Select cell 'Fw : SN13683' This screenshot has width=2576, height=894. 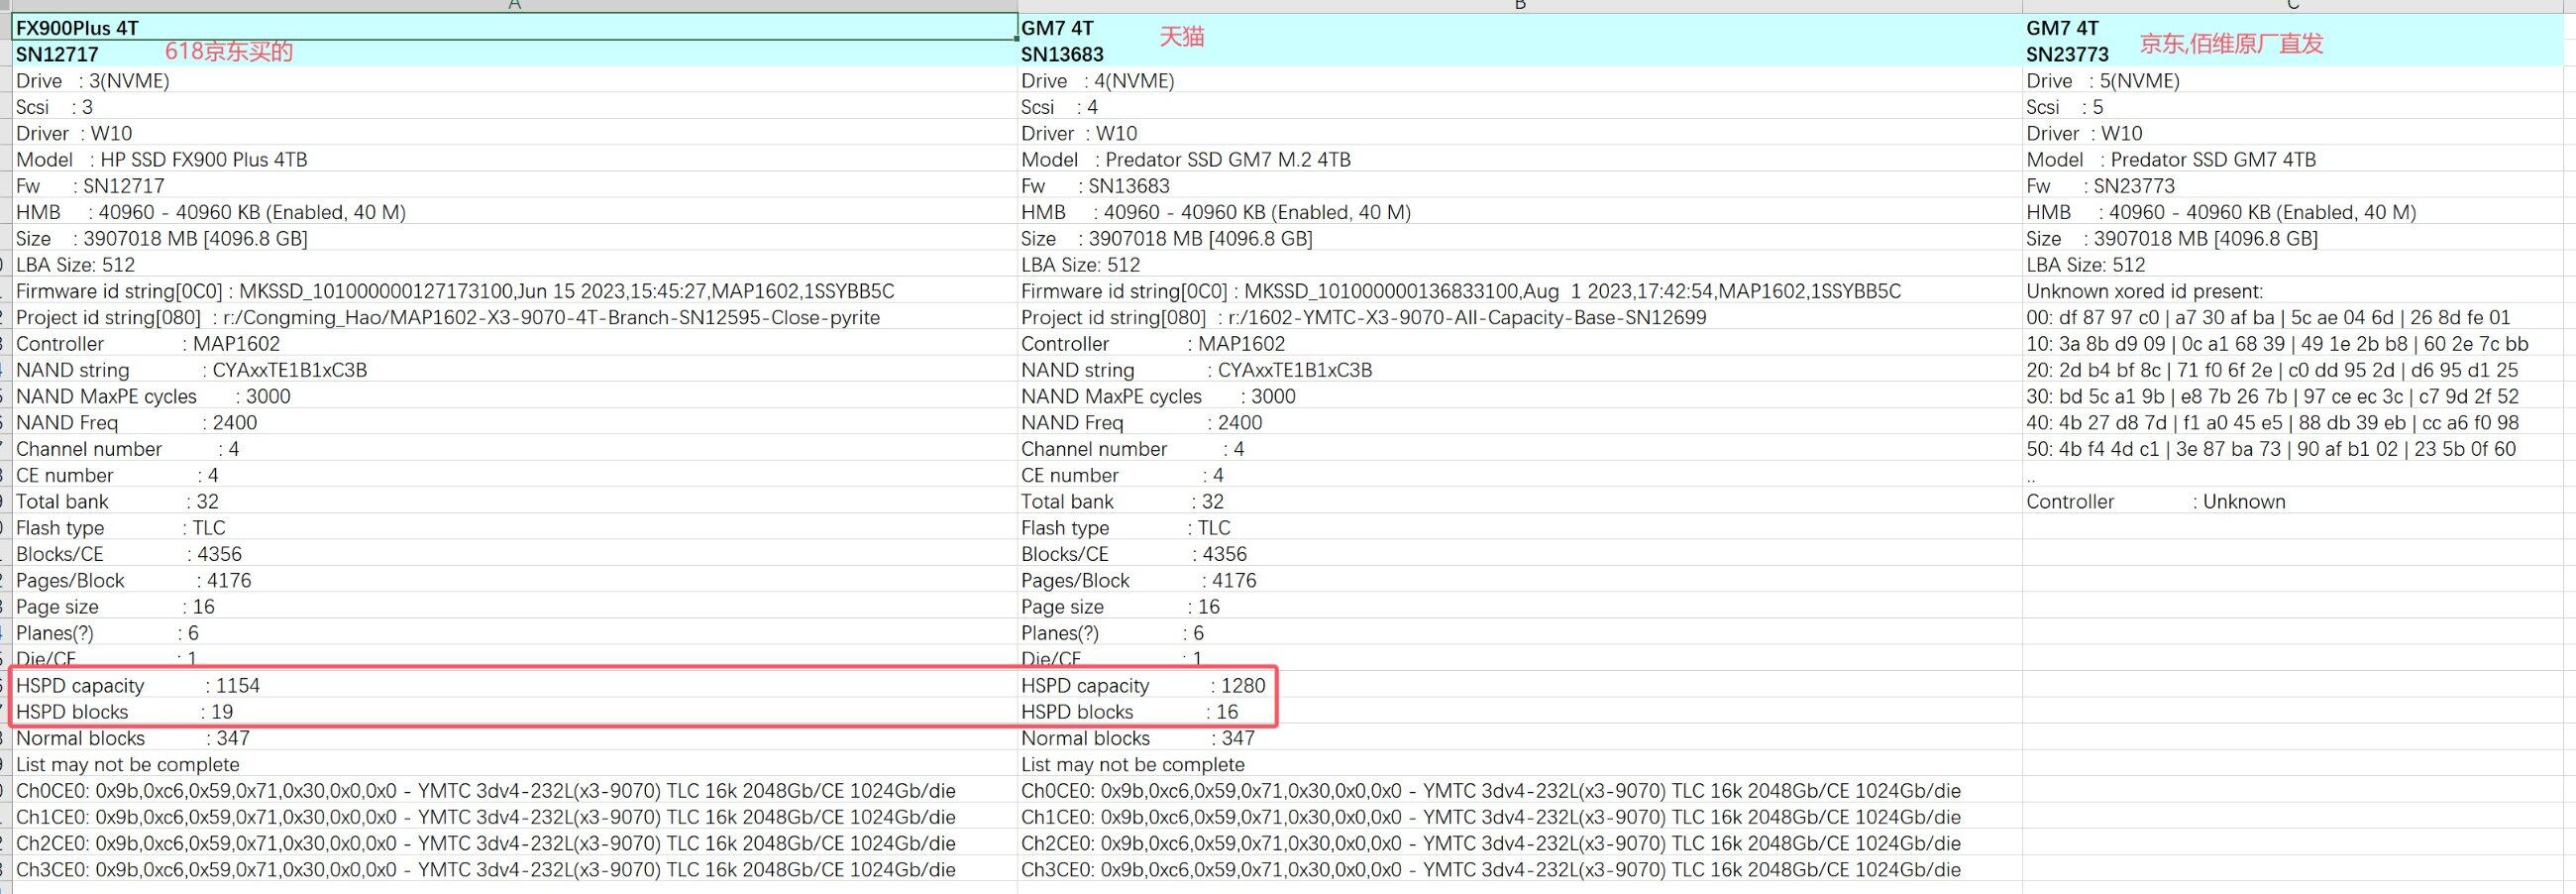tap(1519, 185)
